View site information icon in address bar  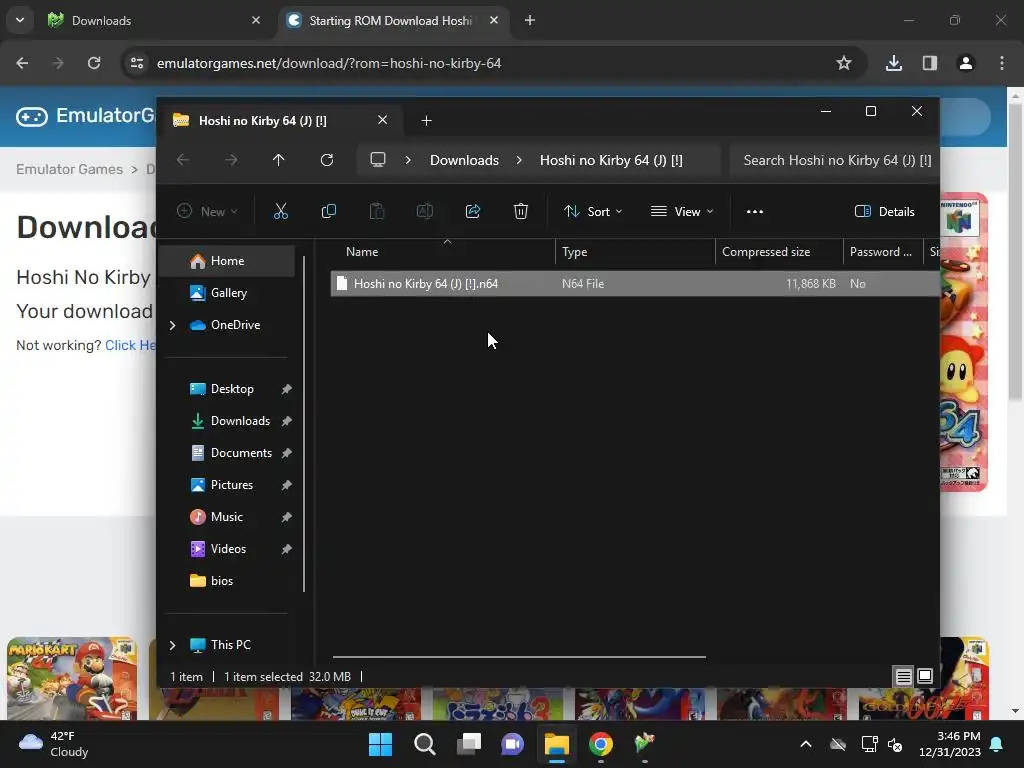pyautogui.click(x=136, y=63)
